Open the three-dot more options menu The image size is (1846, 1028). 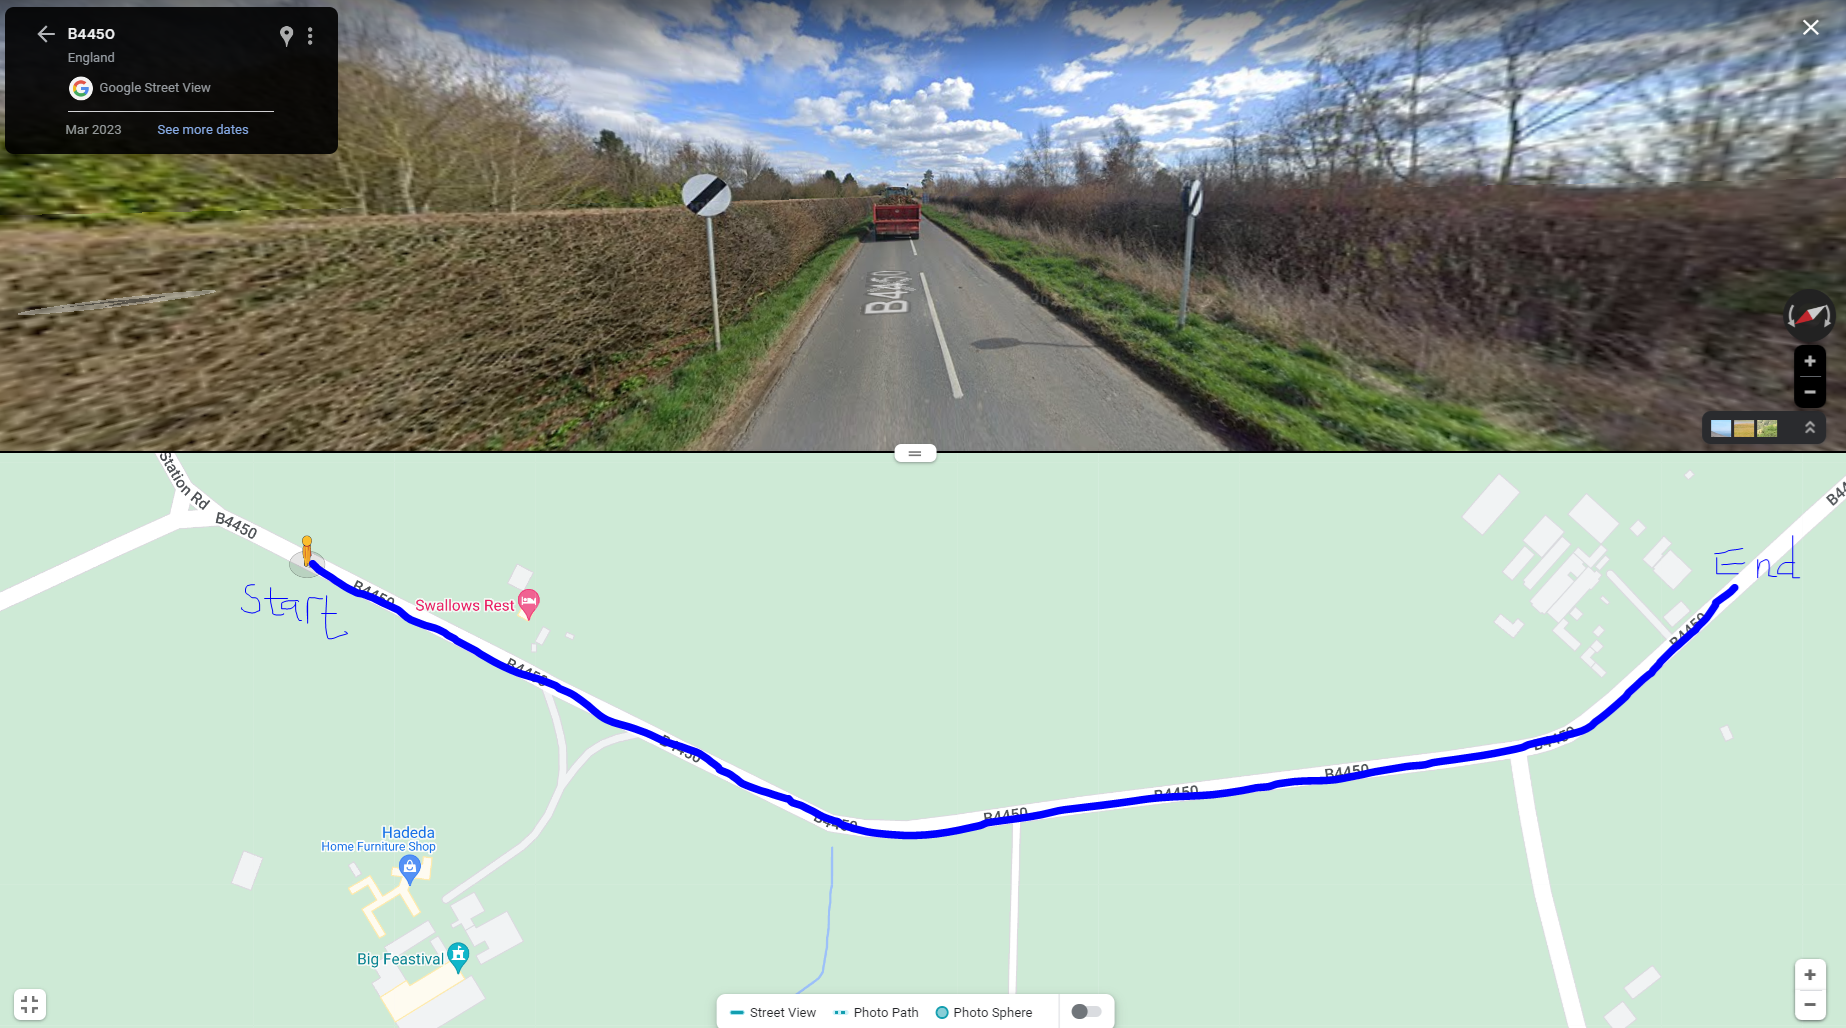[310, 36]
